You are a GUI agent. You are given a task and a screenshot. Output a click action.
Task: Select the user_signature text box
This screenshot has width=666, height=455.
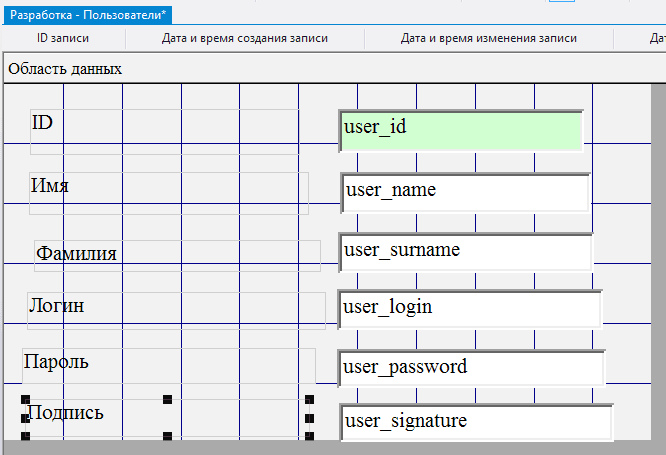click(476, 422)
